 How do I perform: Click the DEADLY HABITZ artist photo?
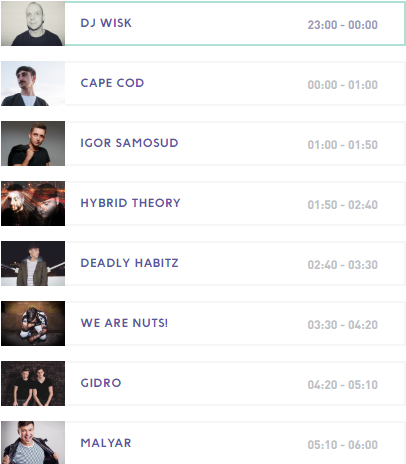tap(33, 263)
